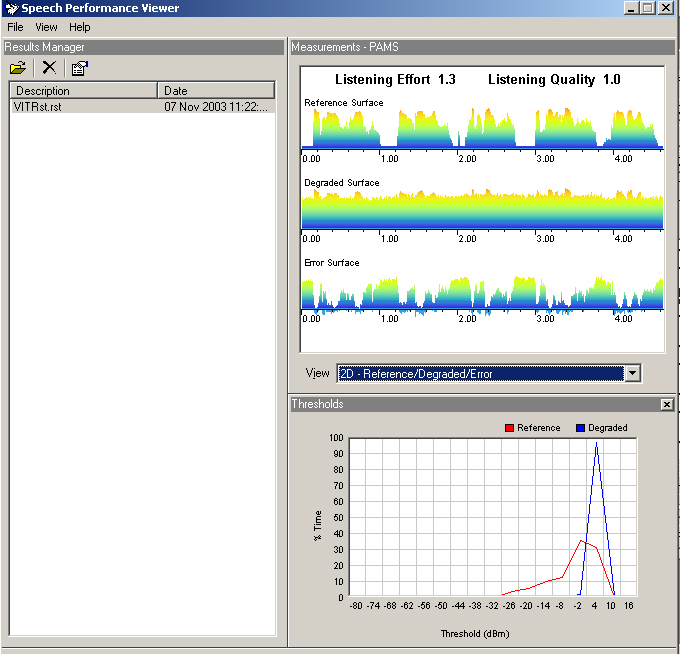
Task: Open results file with folder icon
Action: tap(18, 68)
